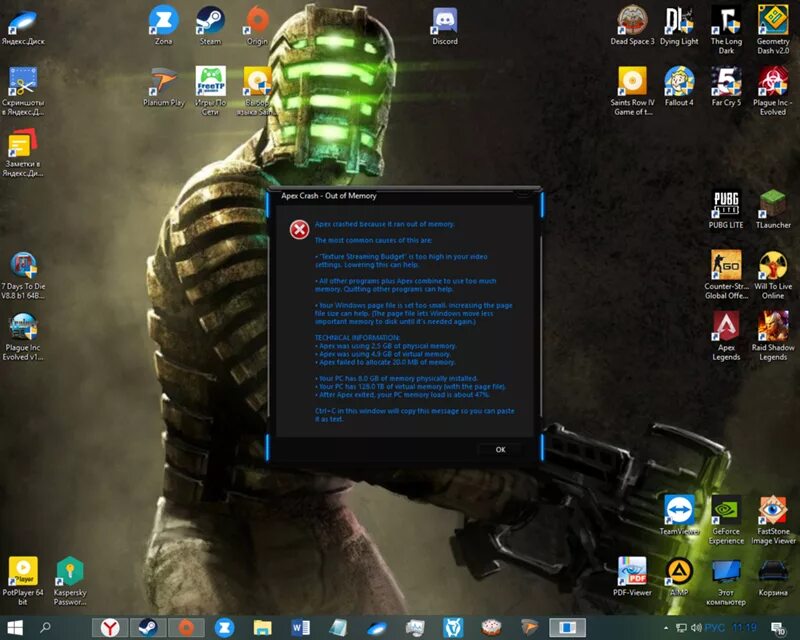Switch to Steam on the taskbar
Image resolution: width=800 pixels, height=640 pixels.
click(148, 628)
